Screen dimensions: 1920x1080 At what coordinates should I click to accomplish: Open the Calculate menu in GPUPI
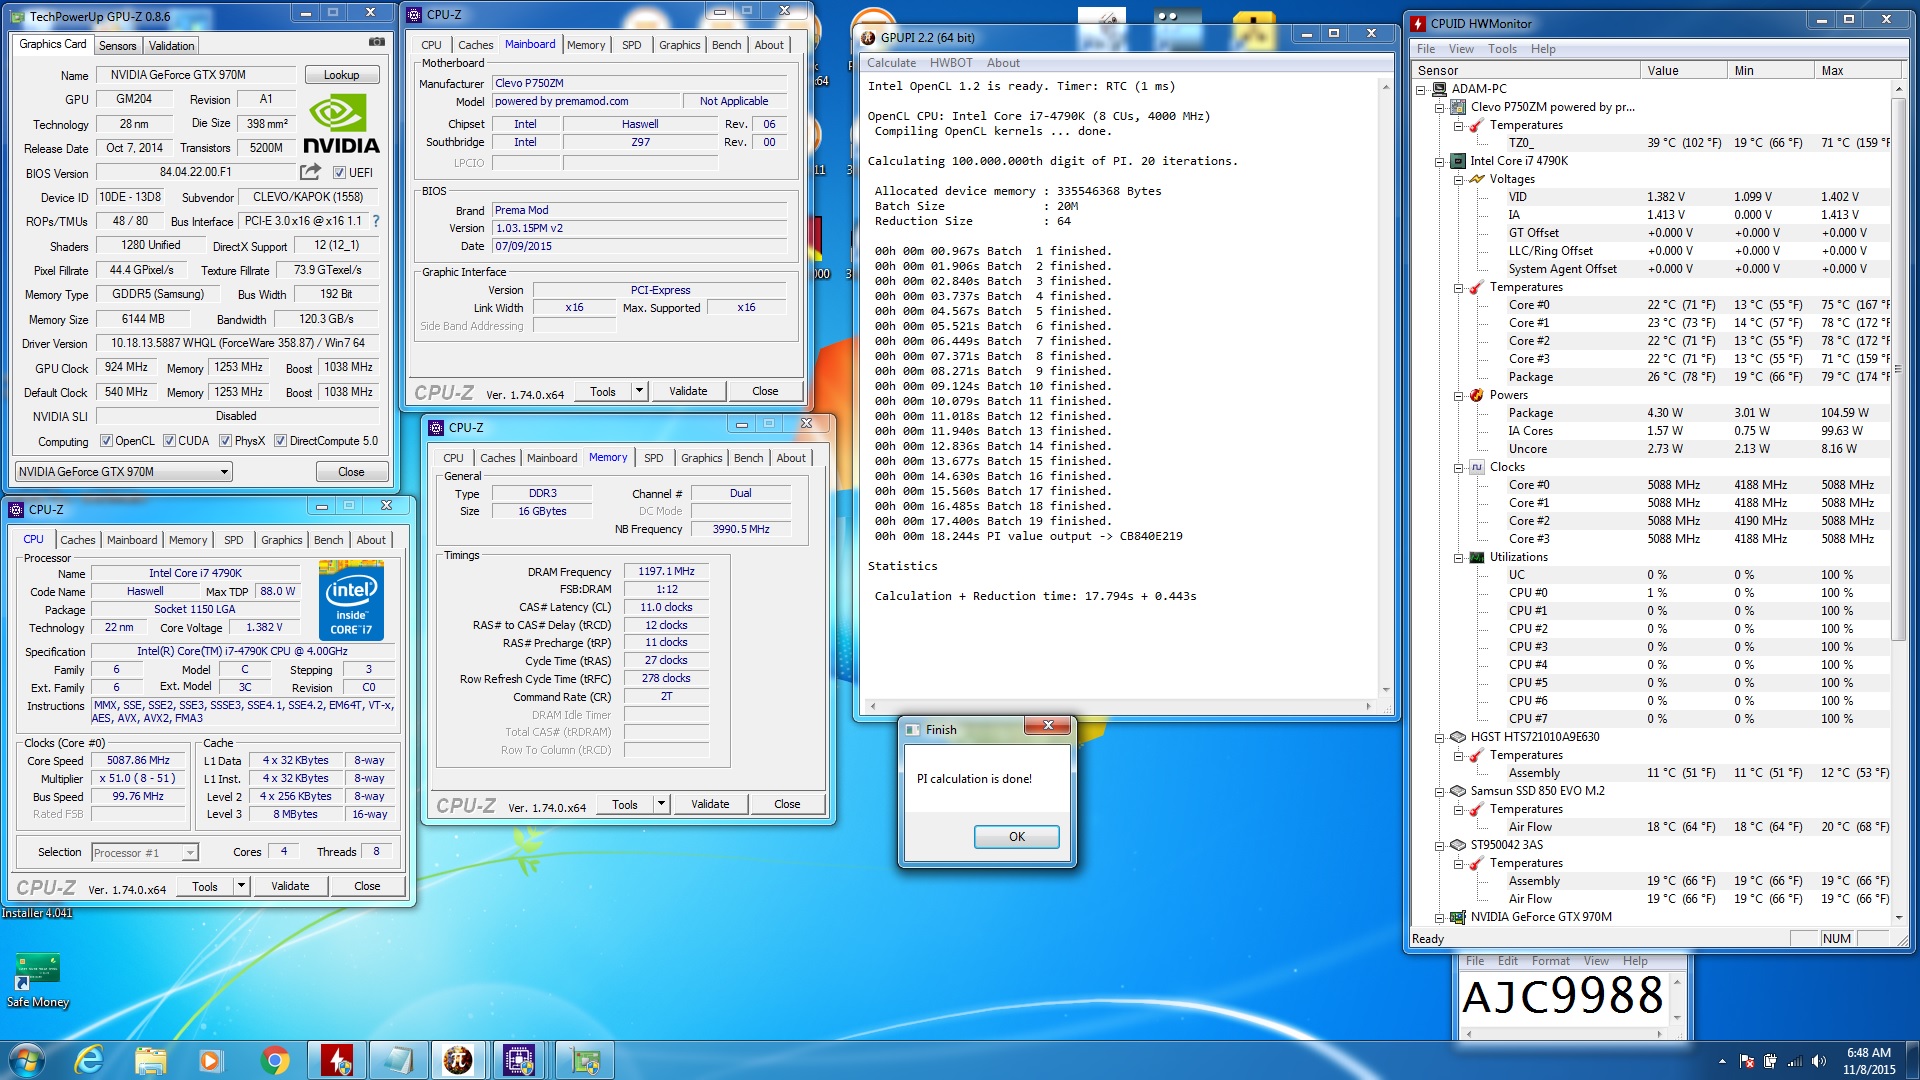[891, 63]
